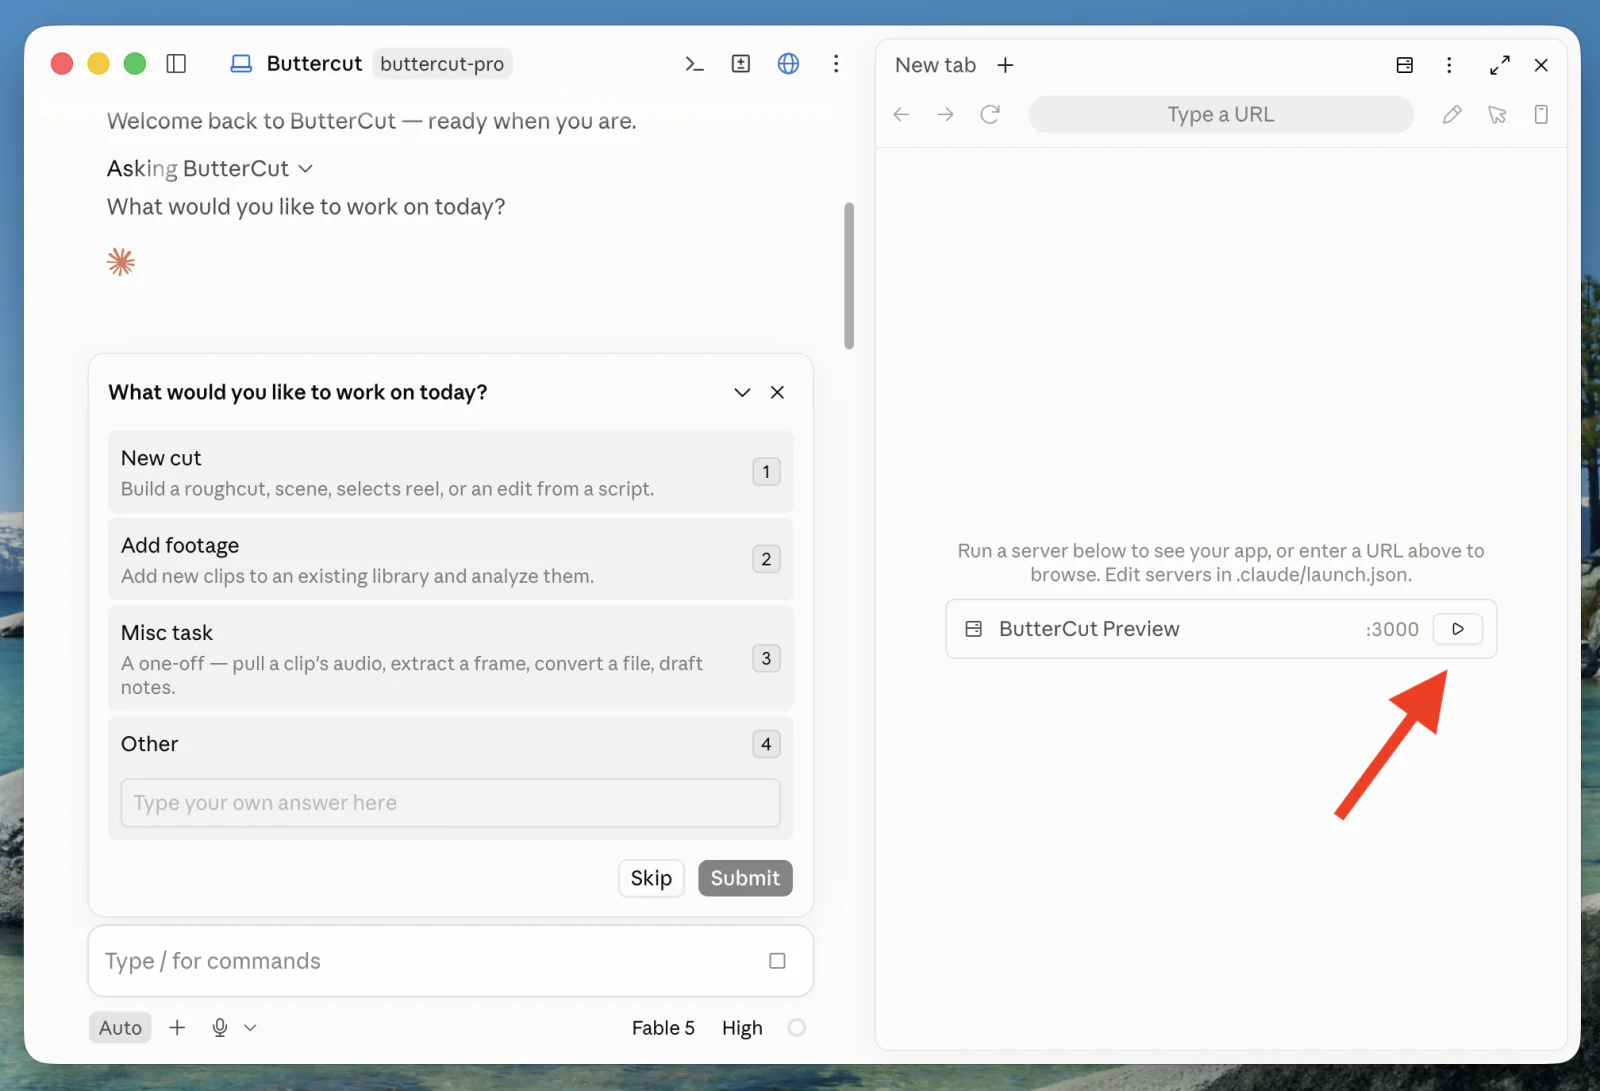Reload the browser page
This screenshot has width=1600, height=1091.
tap(990, 114)
